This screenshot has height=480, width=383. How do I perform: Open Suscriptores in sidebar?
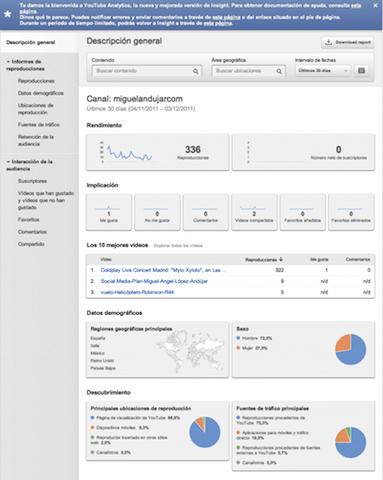click(x=32, y=181)
